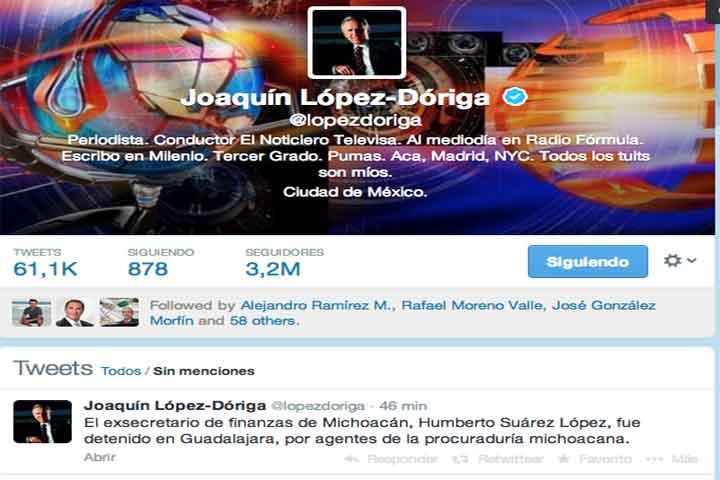
Task: Toggle the blue Siguiendo follow button
Action: pyautogui.click(x=588, y=261)
